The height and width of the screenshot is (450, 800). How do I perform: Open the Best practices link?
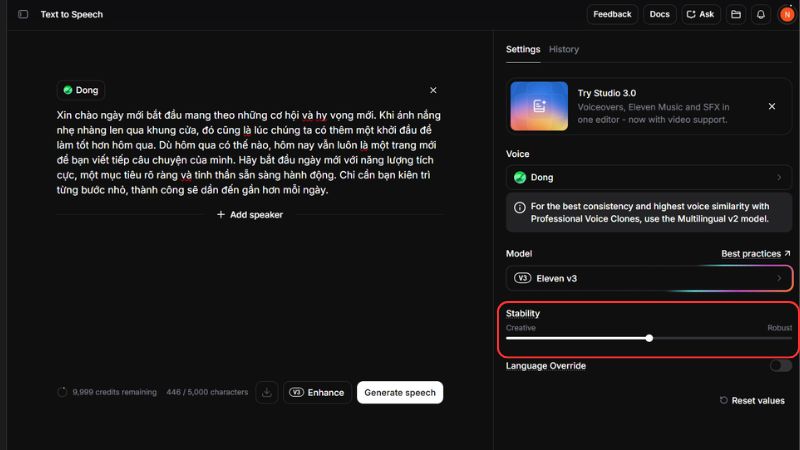[x=756, y=254]
